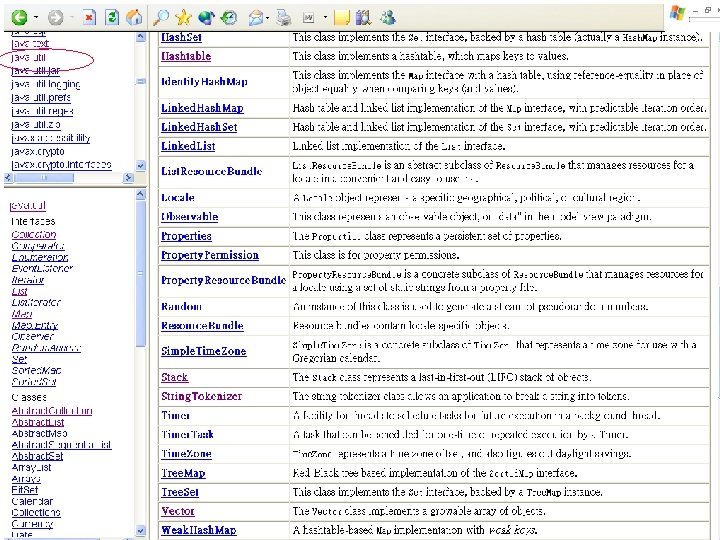720x540 pixels.
Task: Select the Map.Entry interface link
Action: point(35,325)
